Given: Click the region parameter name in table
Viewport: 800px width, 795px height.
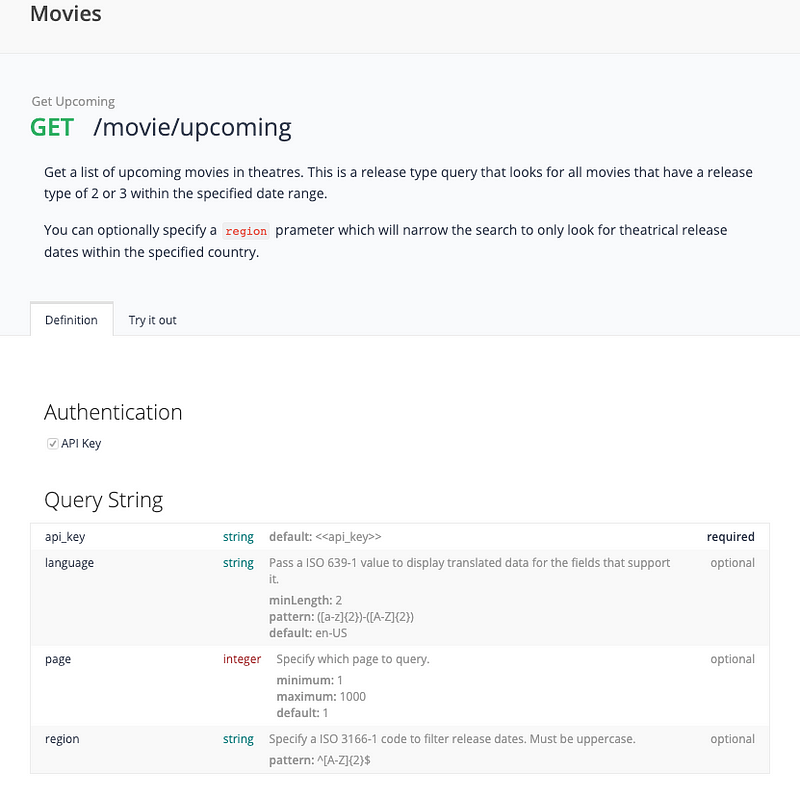Looking at the screenshot, I should click(62, 739).
